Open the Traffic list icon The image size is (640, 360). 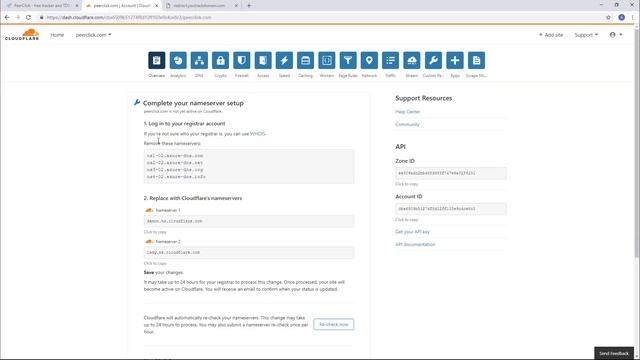coord(390,60)
